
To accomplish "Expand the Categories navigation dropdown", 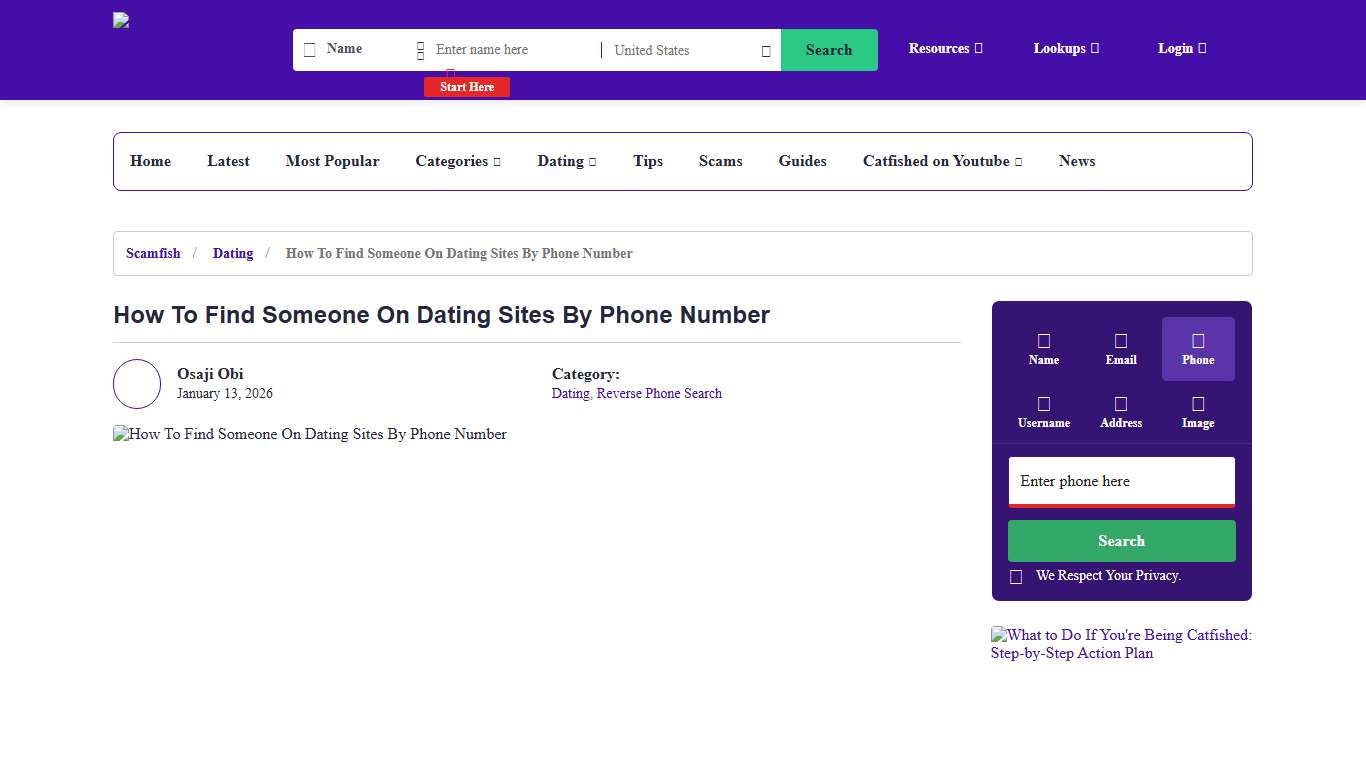I will [x=458, y=161].
